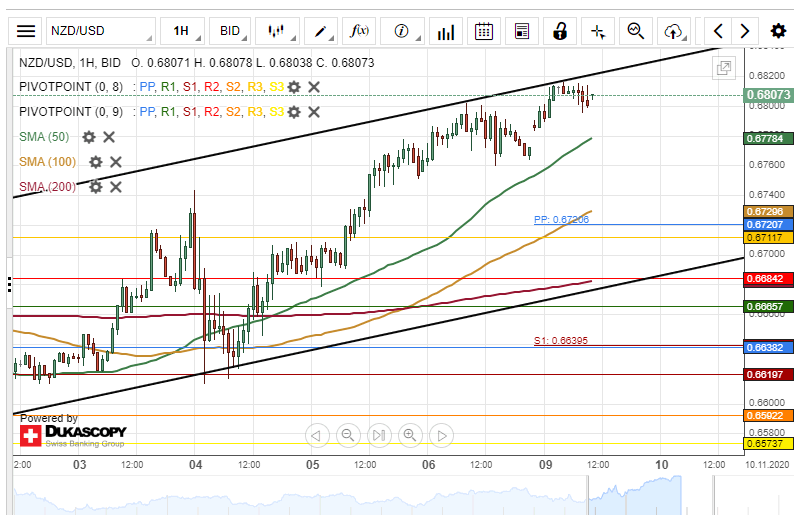Select the pencil drawing tools

point(321,31)
